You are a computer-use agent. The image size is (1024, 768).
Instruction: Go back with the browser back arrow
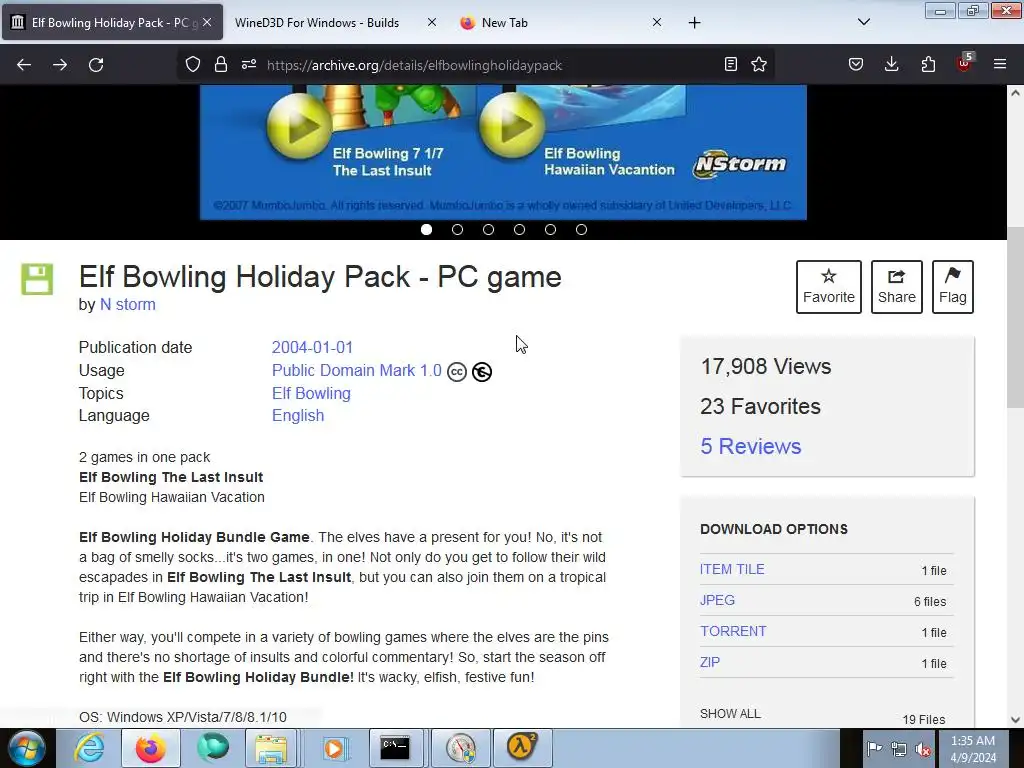point(24,65)
